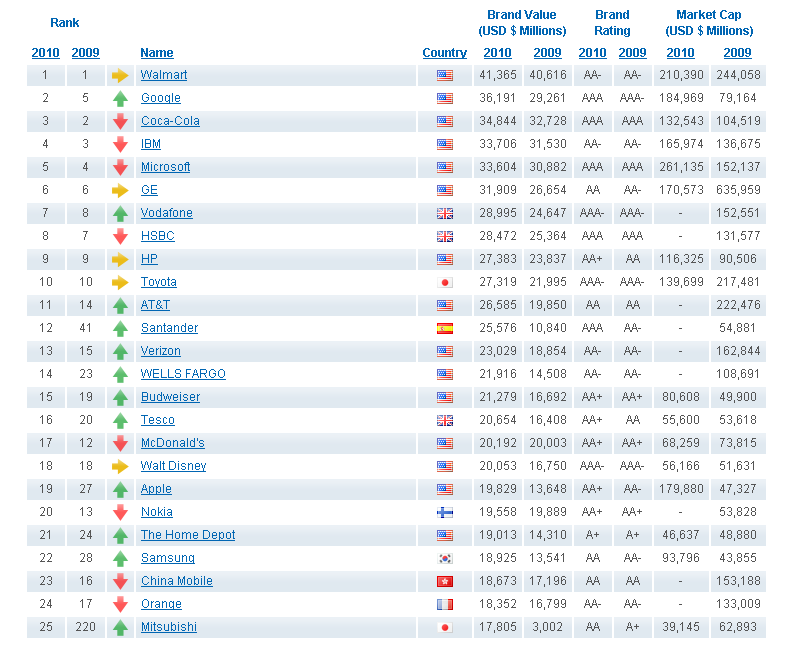
Task: Click the Hong Kong flag beside China Mobile
Action: (444, 581)
